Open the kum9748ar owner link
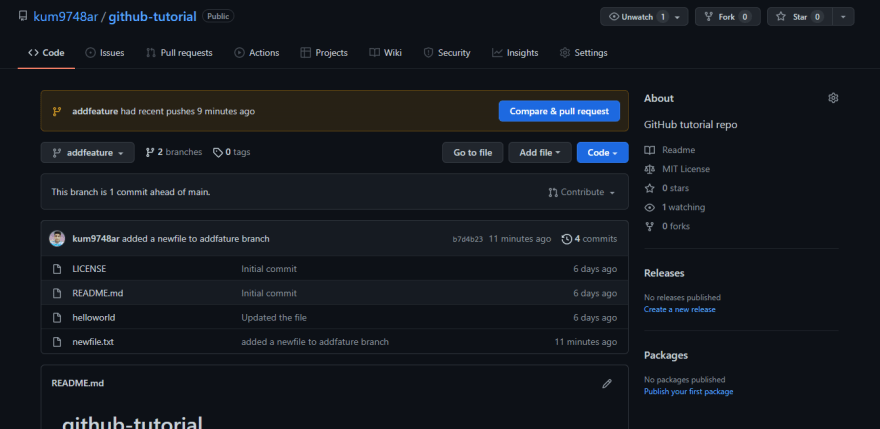Viewport: 880px width, 429px height. pos(66,17)
